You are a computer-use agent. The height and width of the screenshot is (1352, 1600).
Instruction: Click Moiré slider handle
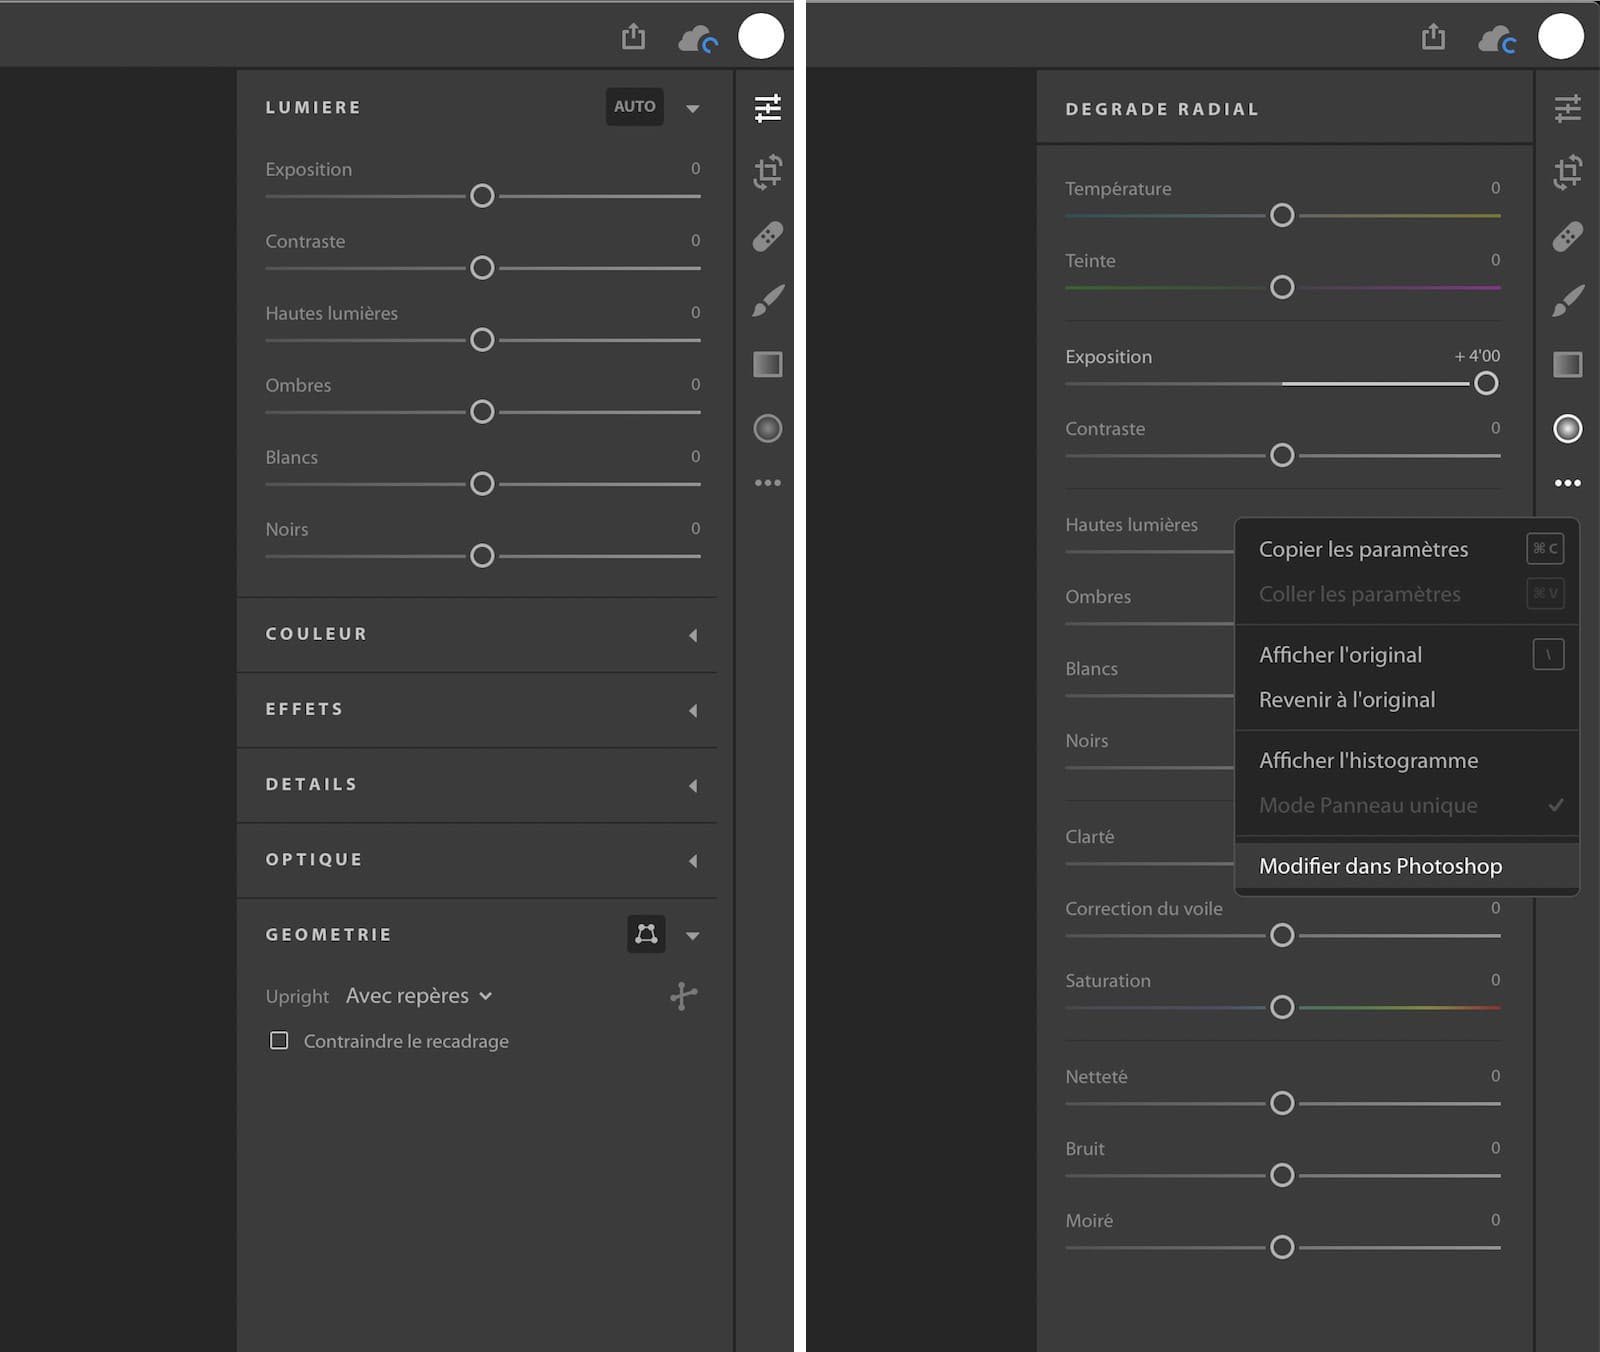(x=1282, y=1247)
